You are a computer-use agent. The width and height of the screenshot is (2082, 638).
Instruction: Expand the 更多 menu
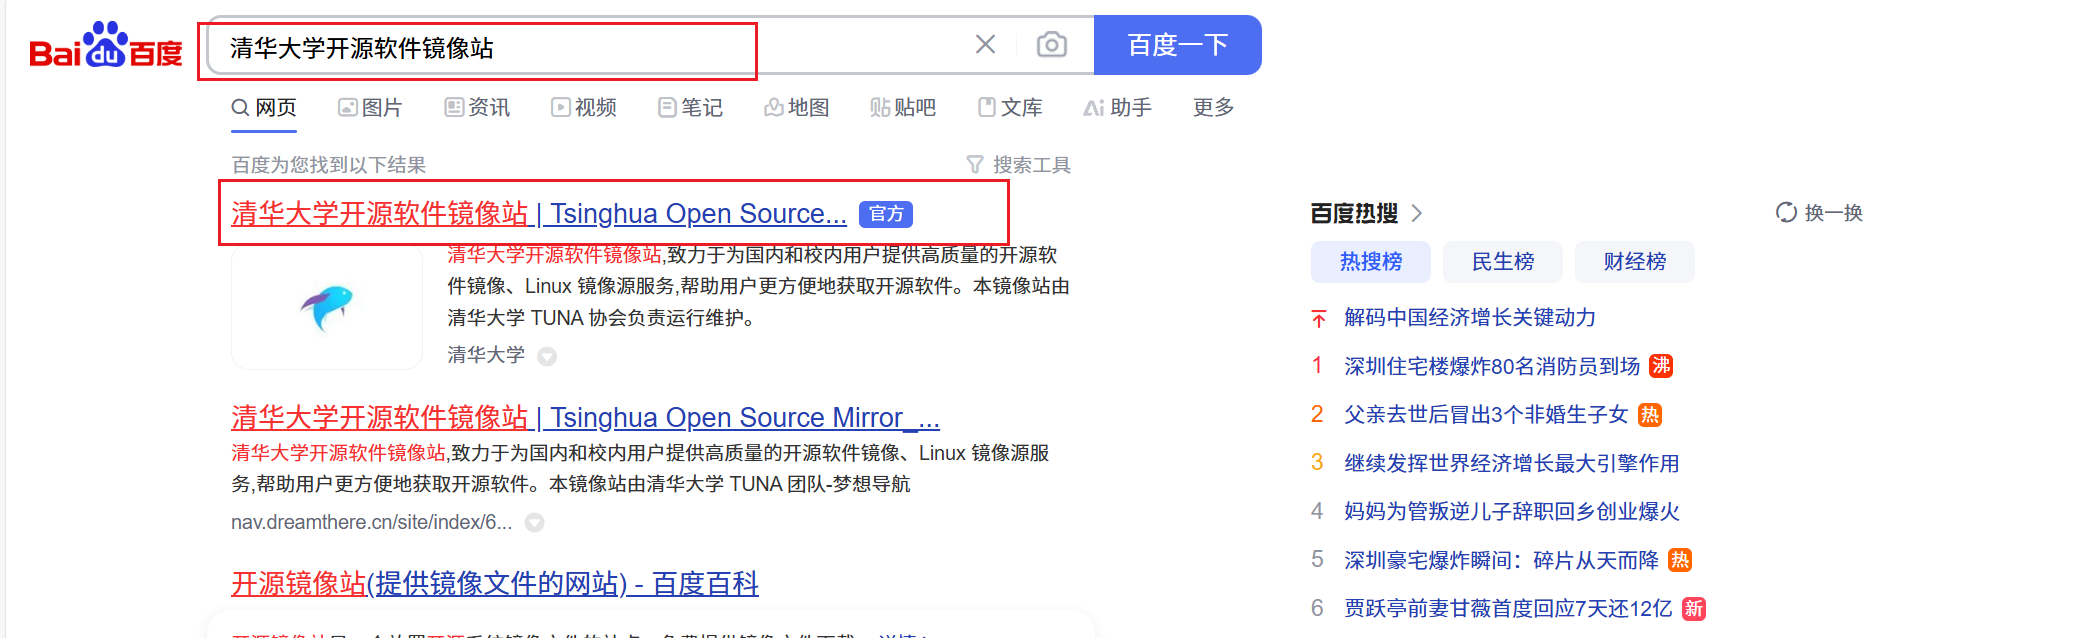point(1214,107)
